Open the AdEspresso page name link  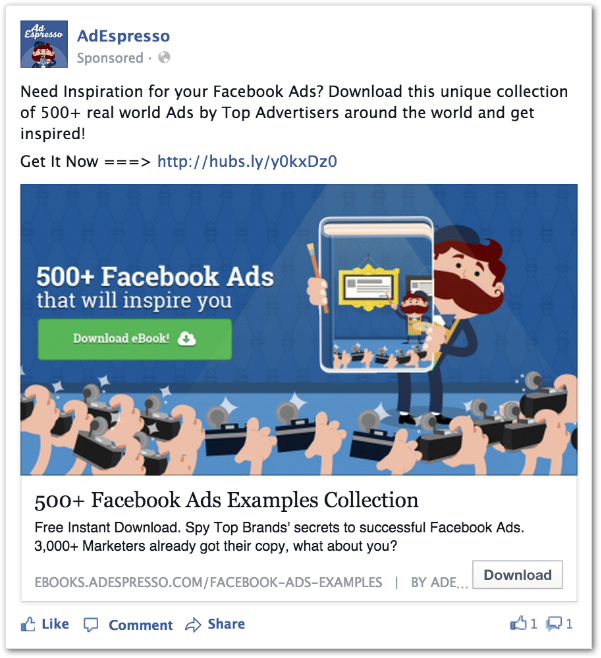click(123, 36)
